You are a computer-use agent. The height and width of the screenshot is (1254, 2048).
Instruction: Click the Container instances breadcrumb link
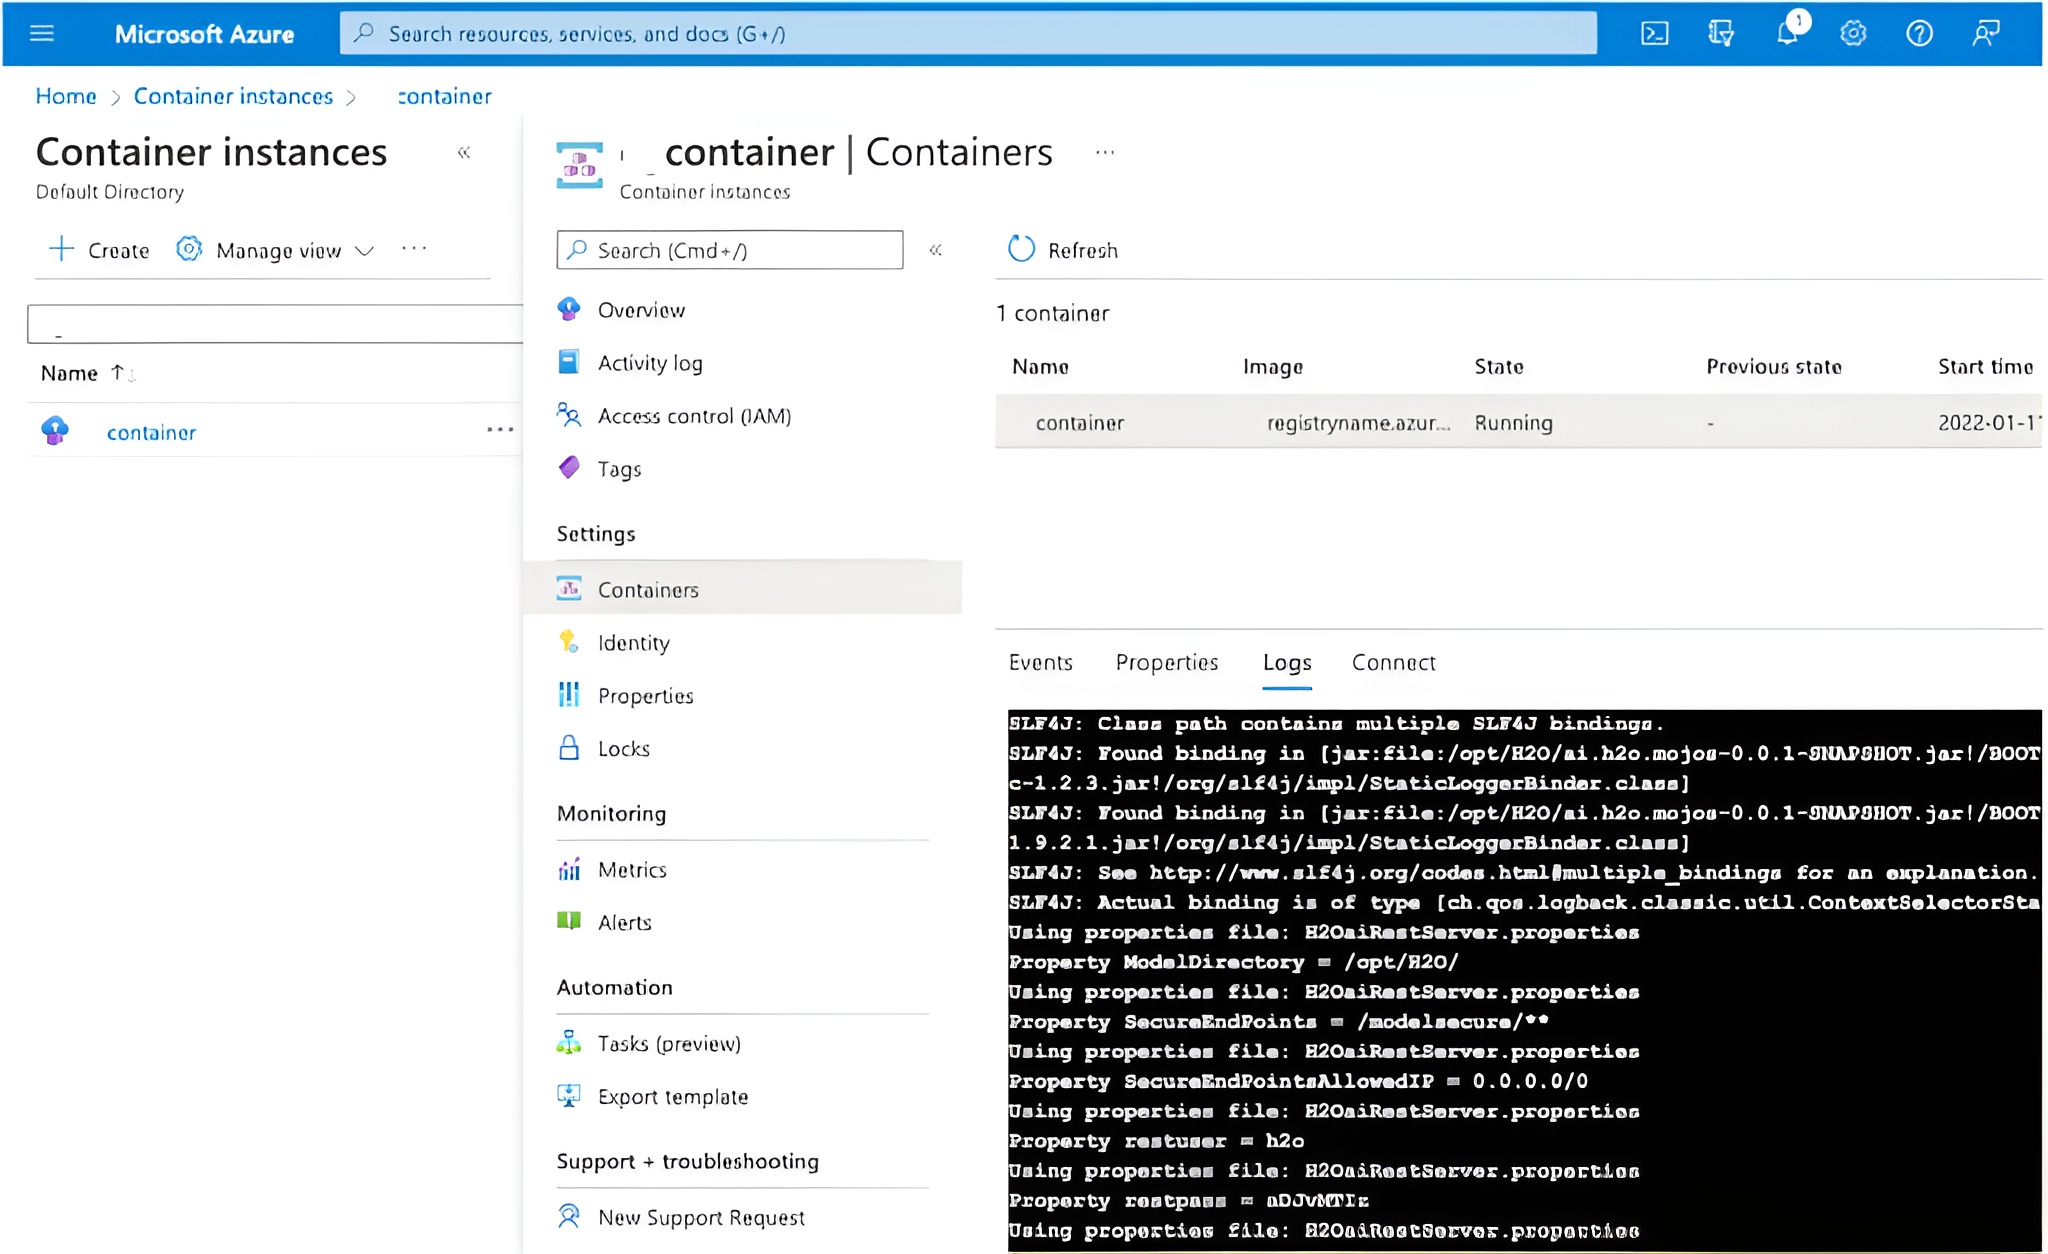tap(233, 96)
